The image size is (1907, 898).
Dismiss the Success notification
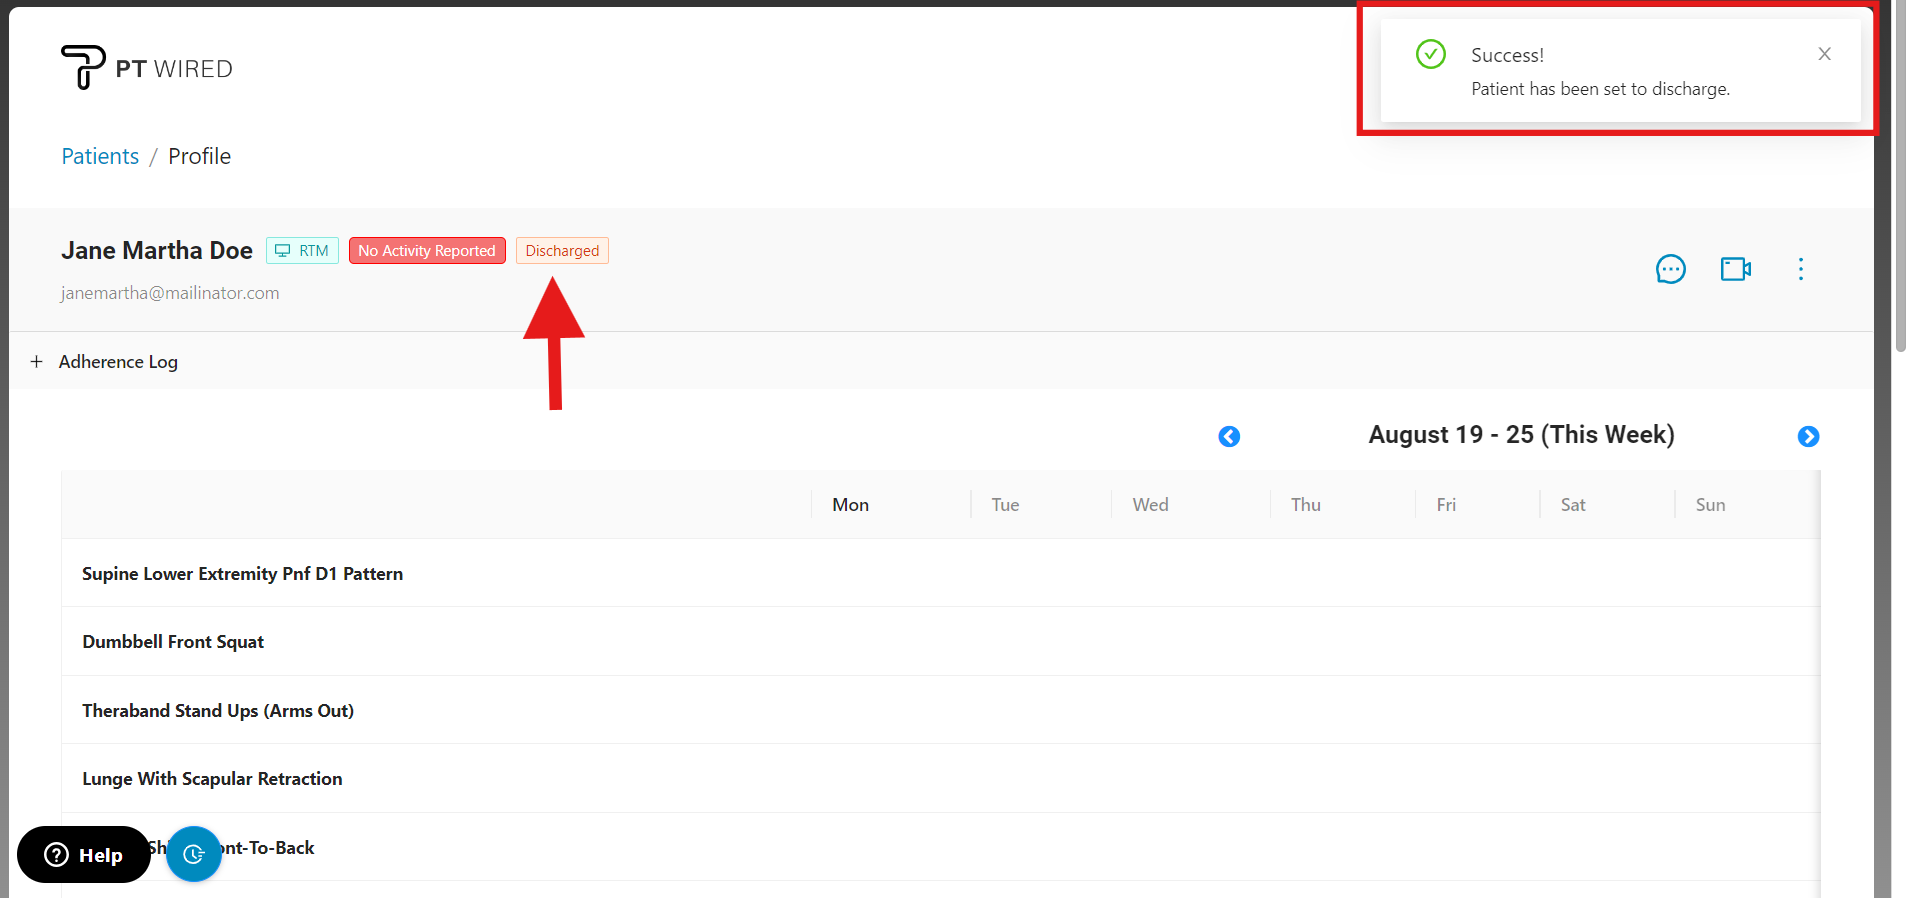(1824, 54)
